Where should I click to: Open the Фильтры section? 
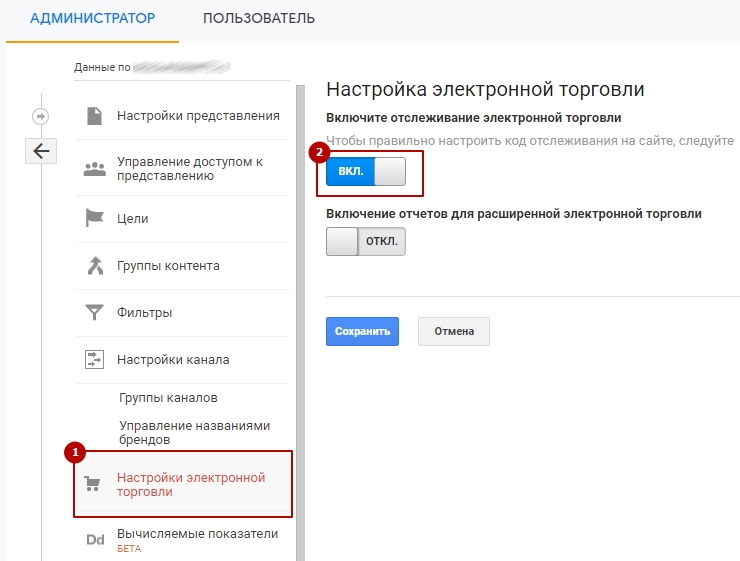(144, 312)
